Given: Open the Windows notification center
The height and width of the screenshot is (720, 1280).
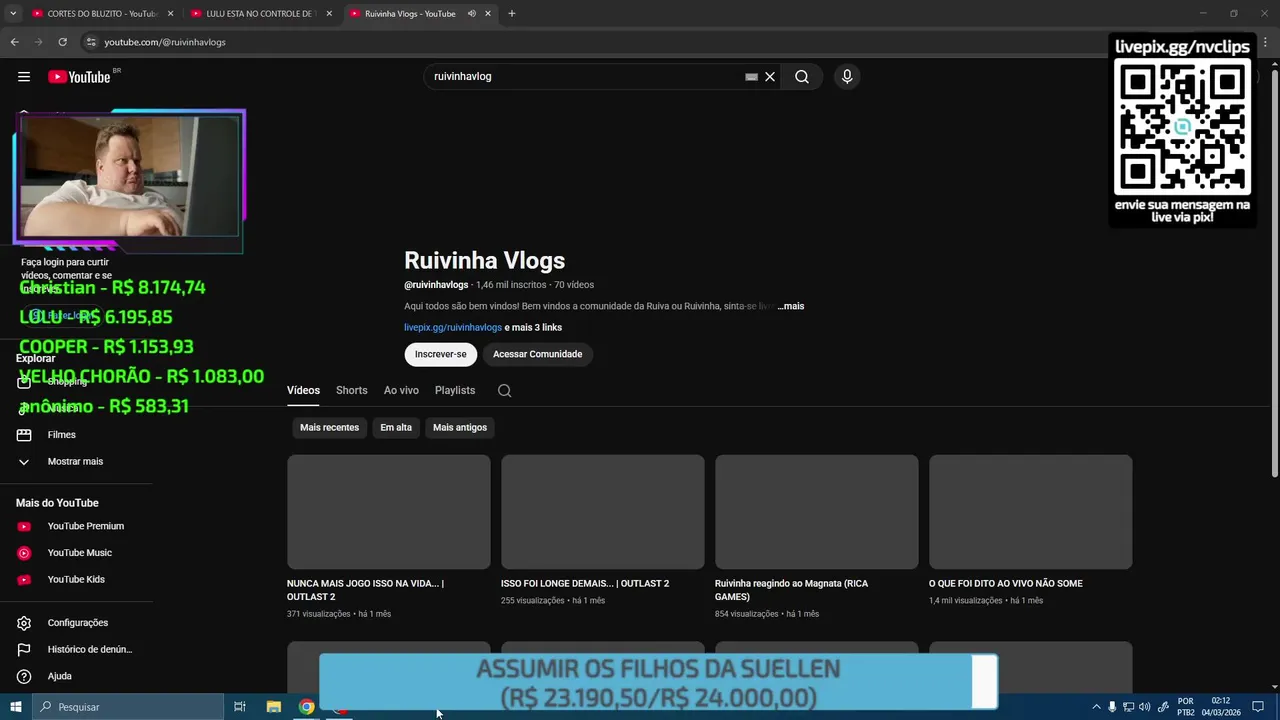Looking at the screenshot, I should tap(1258, 707).
